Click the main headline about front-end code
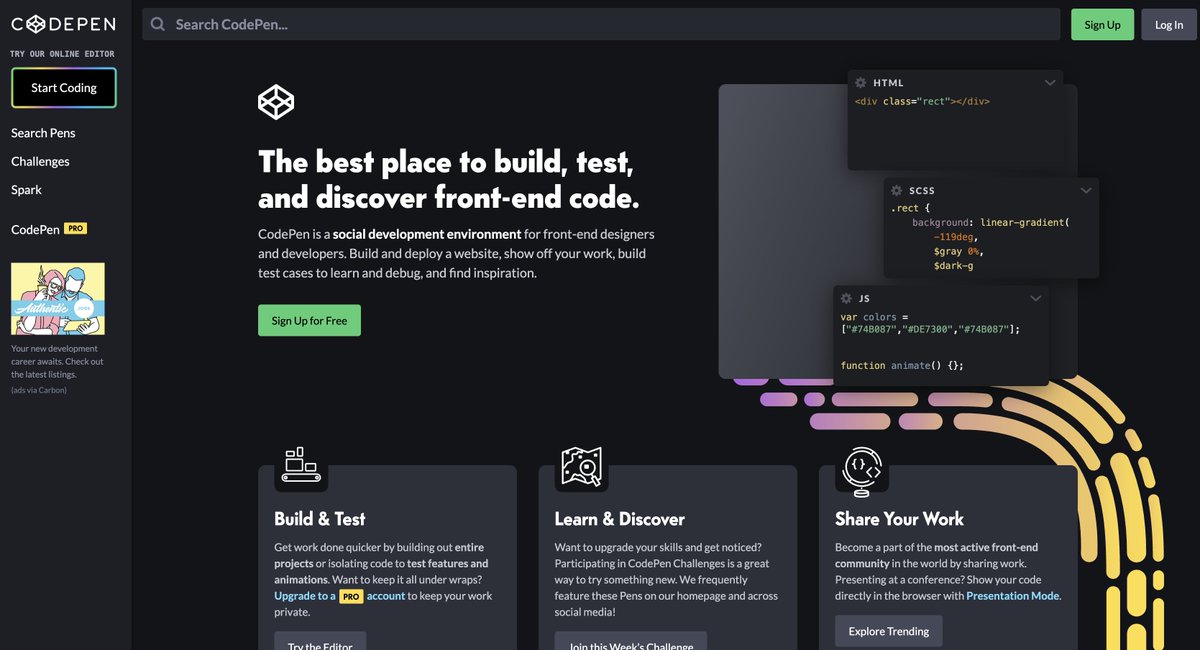The width and height of the screenshot is (1200, 650). (x=448, y=179)
